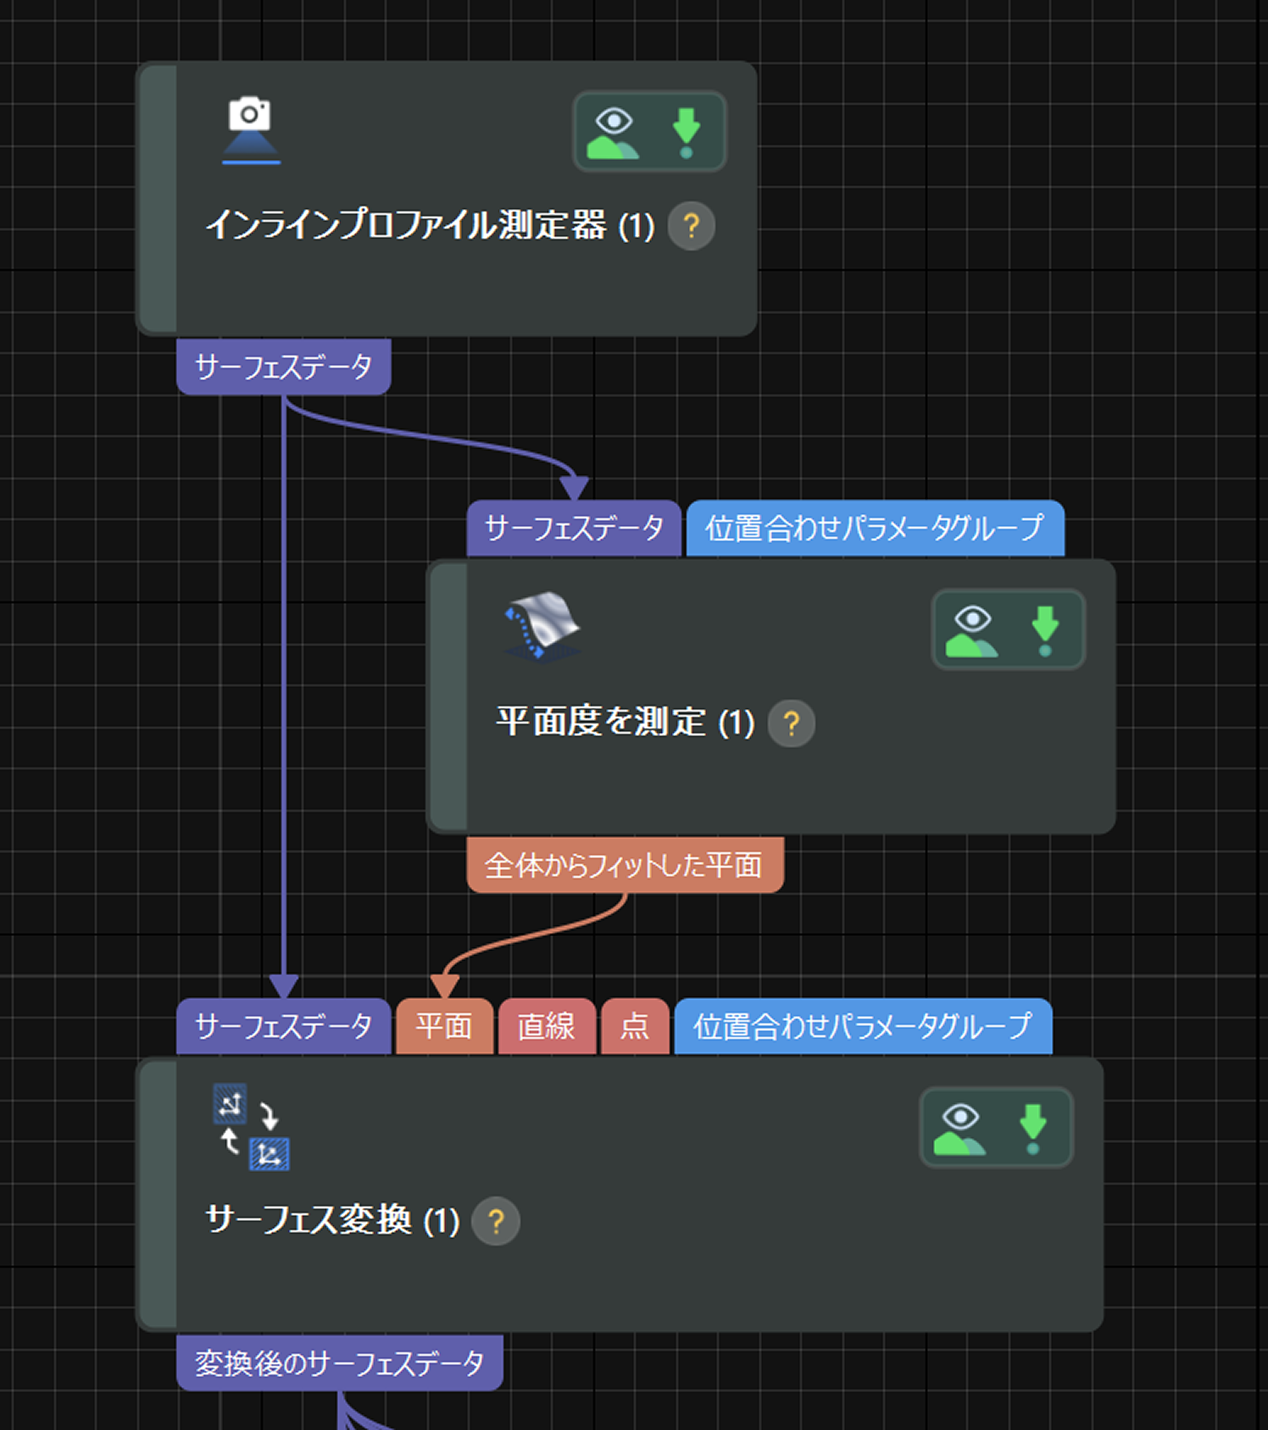Click サーフェスデータ input port of サーフェス変換
This screenshot has height=1430, width=1268.
point(284,1026)
